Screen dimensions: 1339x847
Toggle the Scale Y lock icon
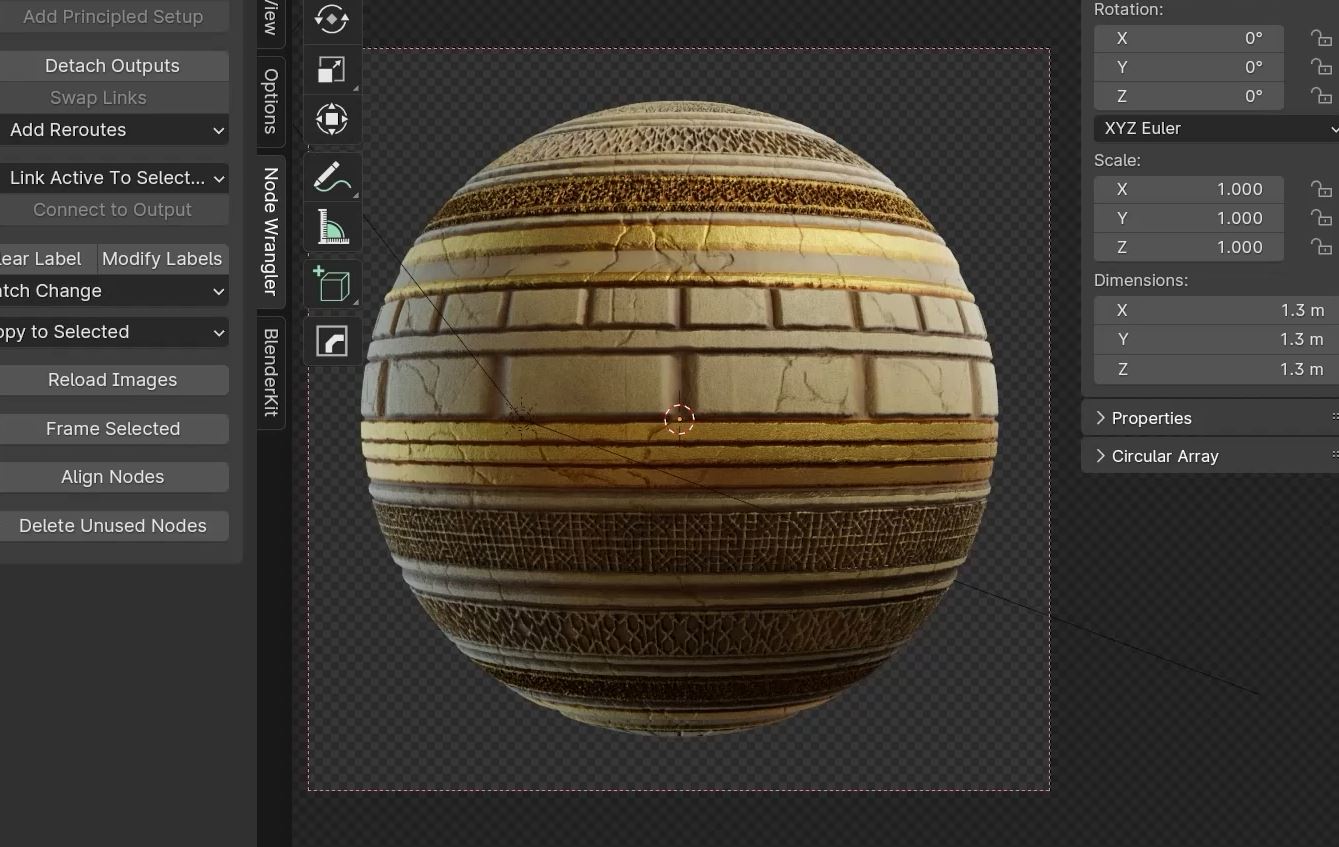(1321, 218)
